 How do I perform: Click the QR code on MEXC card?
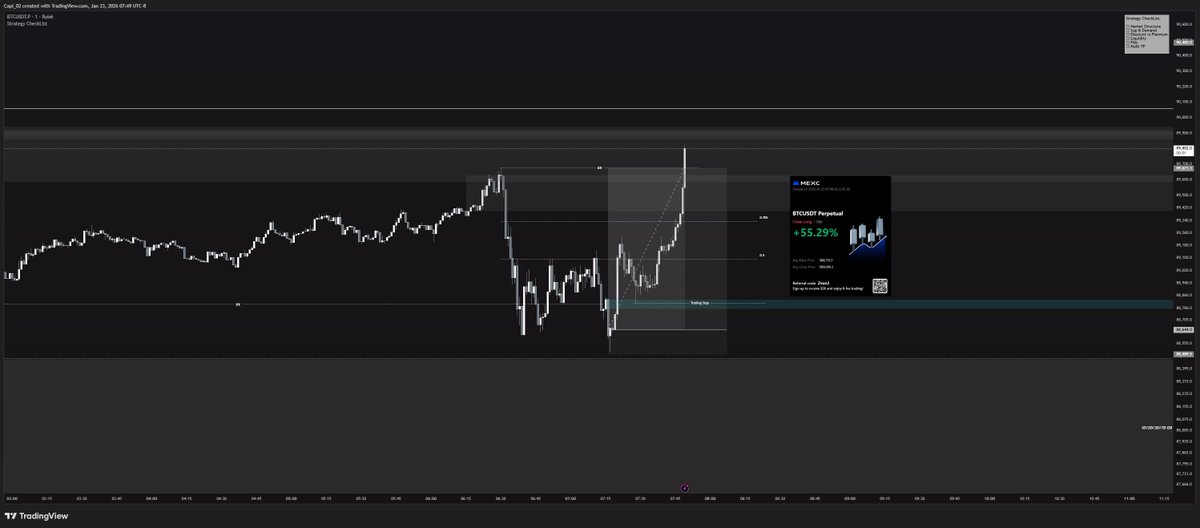tap(879, 286)
